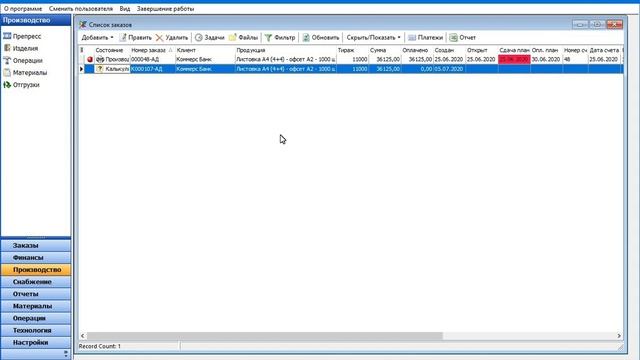
Task: Click the Фильтр toolbar button
Action: point(280,38)
